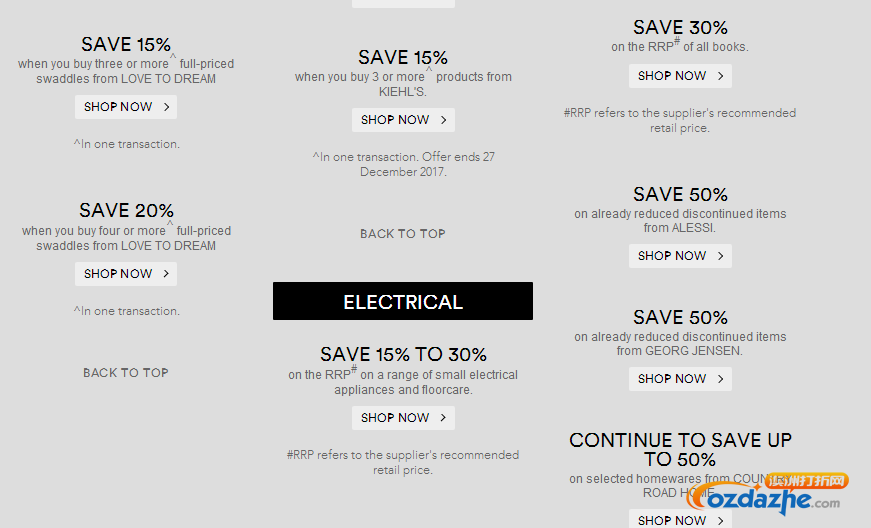Click Back To Top link below Kiehl's offer
The height and width of the screenshot is (528, 871).
click(403, 234)
